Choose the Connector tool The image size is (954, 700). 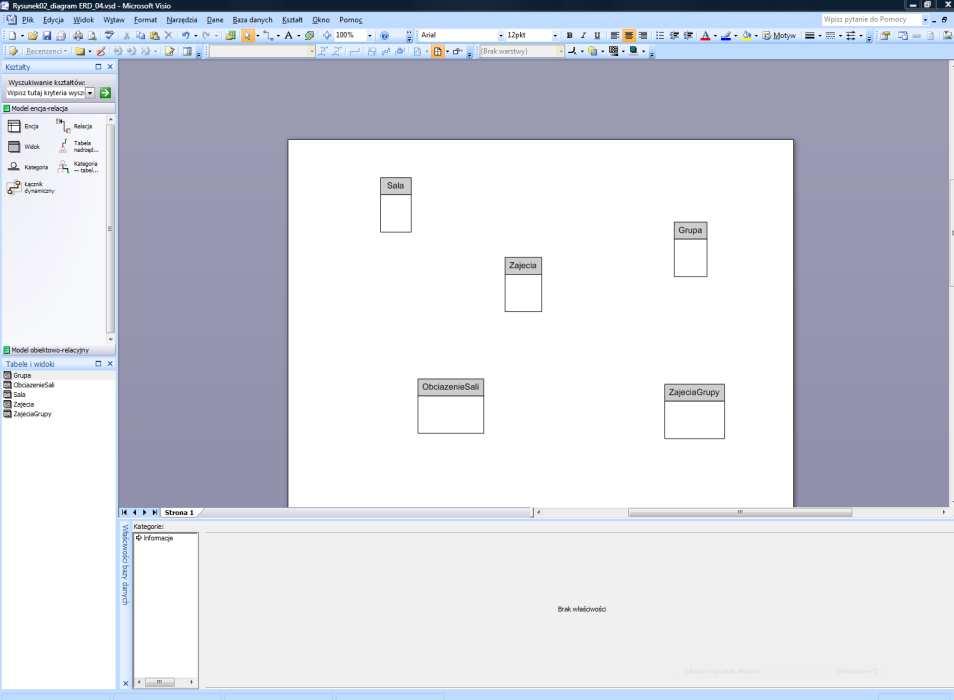[268, 35]
